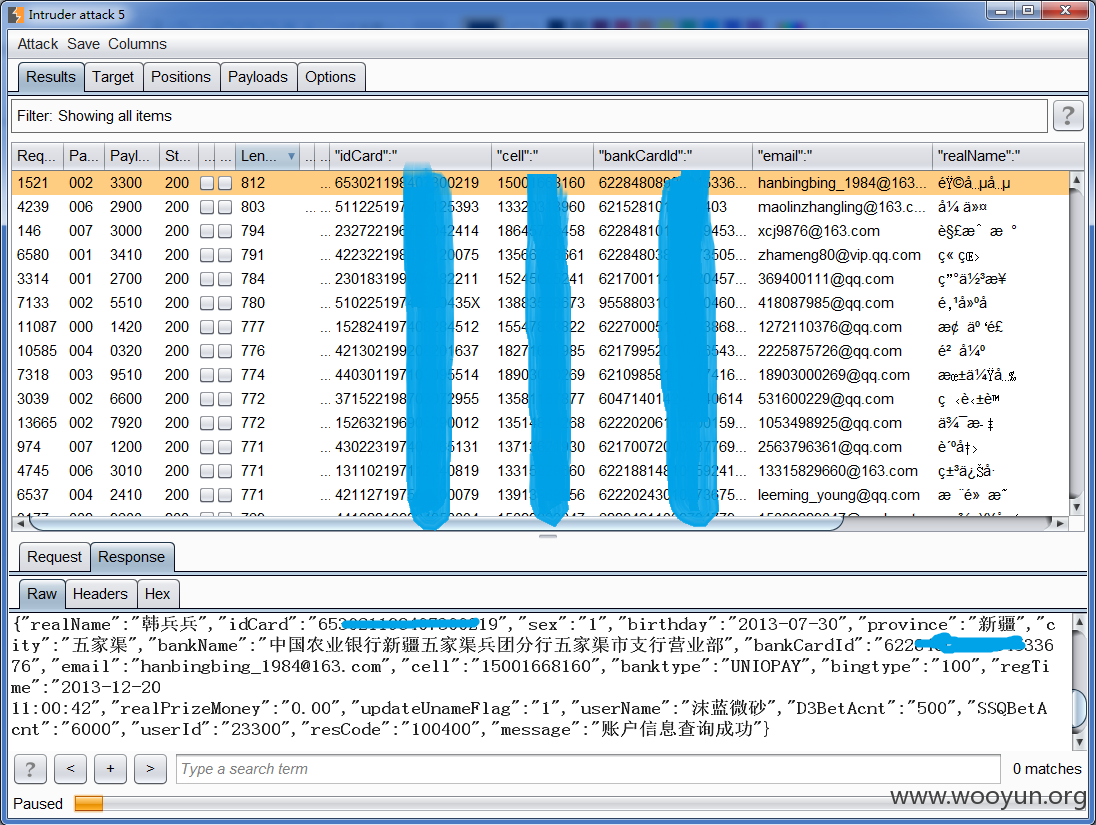The width and height of the screenshot is (1096, 825).
Task: Click the response pane vertical scrollbar
Action: (1079, 682)
